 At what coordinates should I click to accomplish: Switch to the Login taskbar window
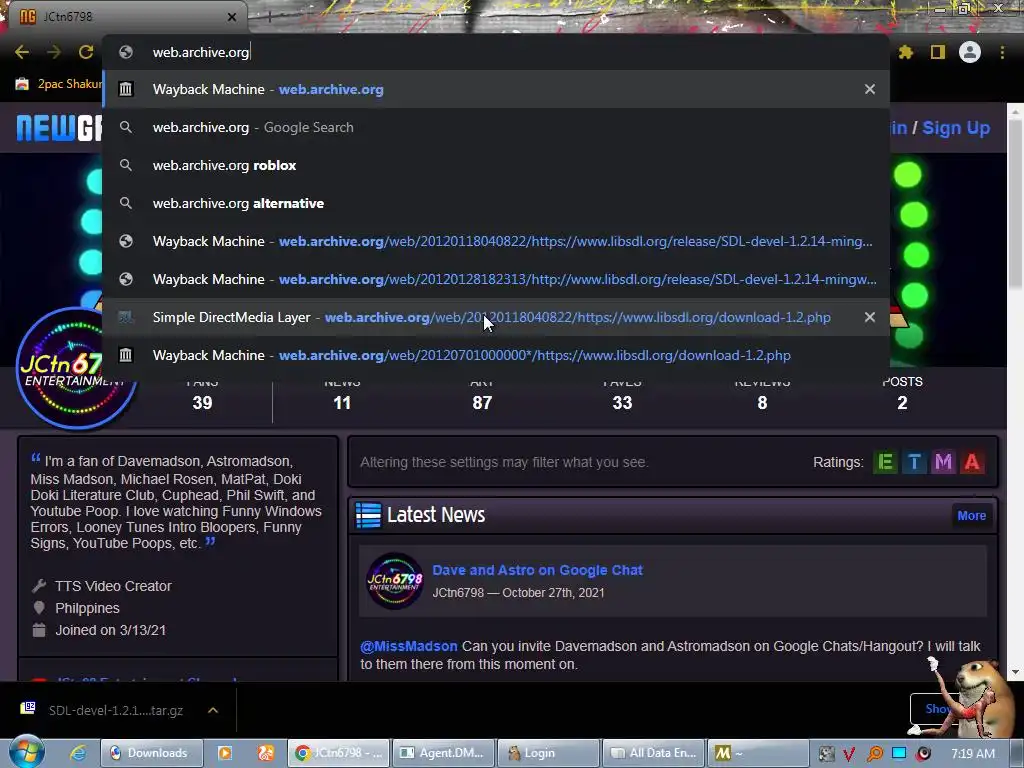[548, 754]
